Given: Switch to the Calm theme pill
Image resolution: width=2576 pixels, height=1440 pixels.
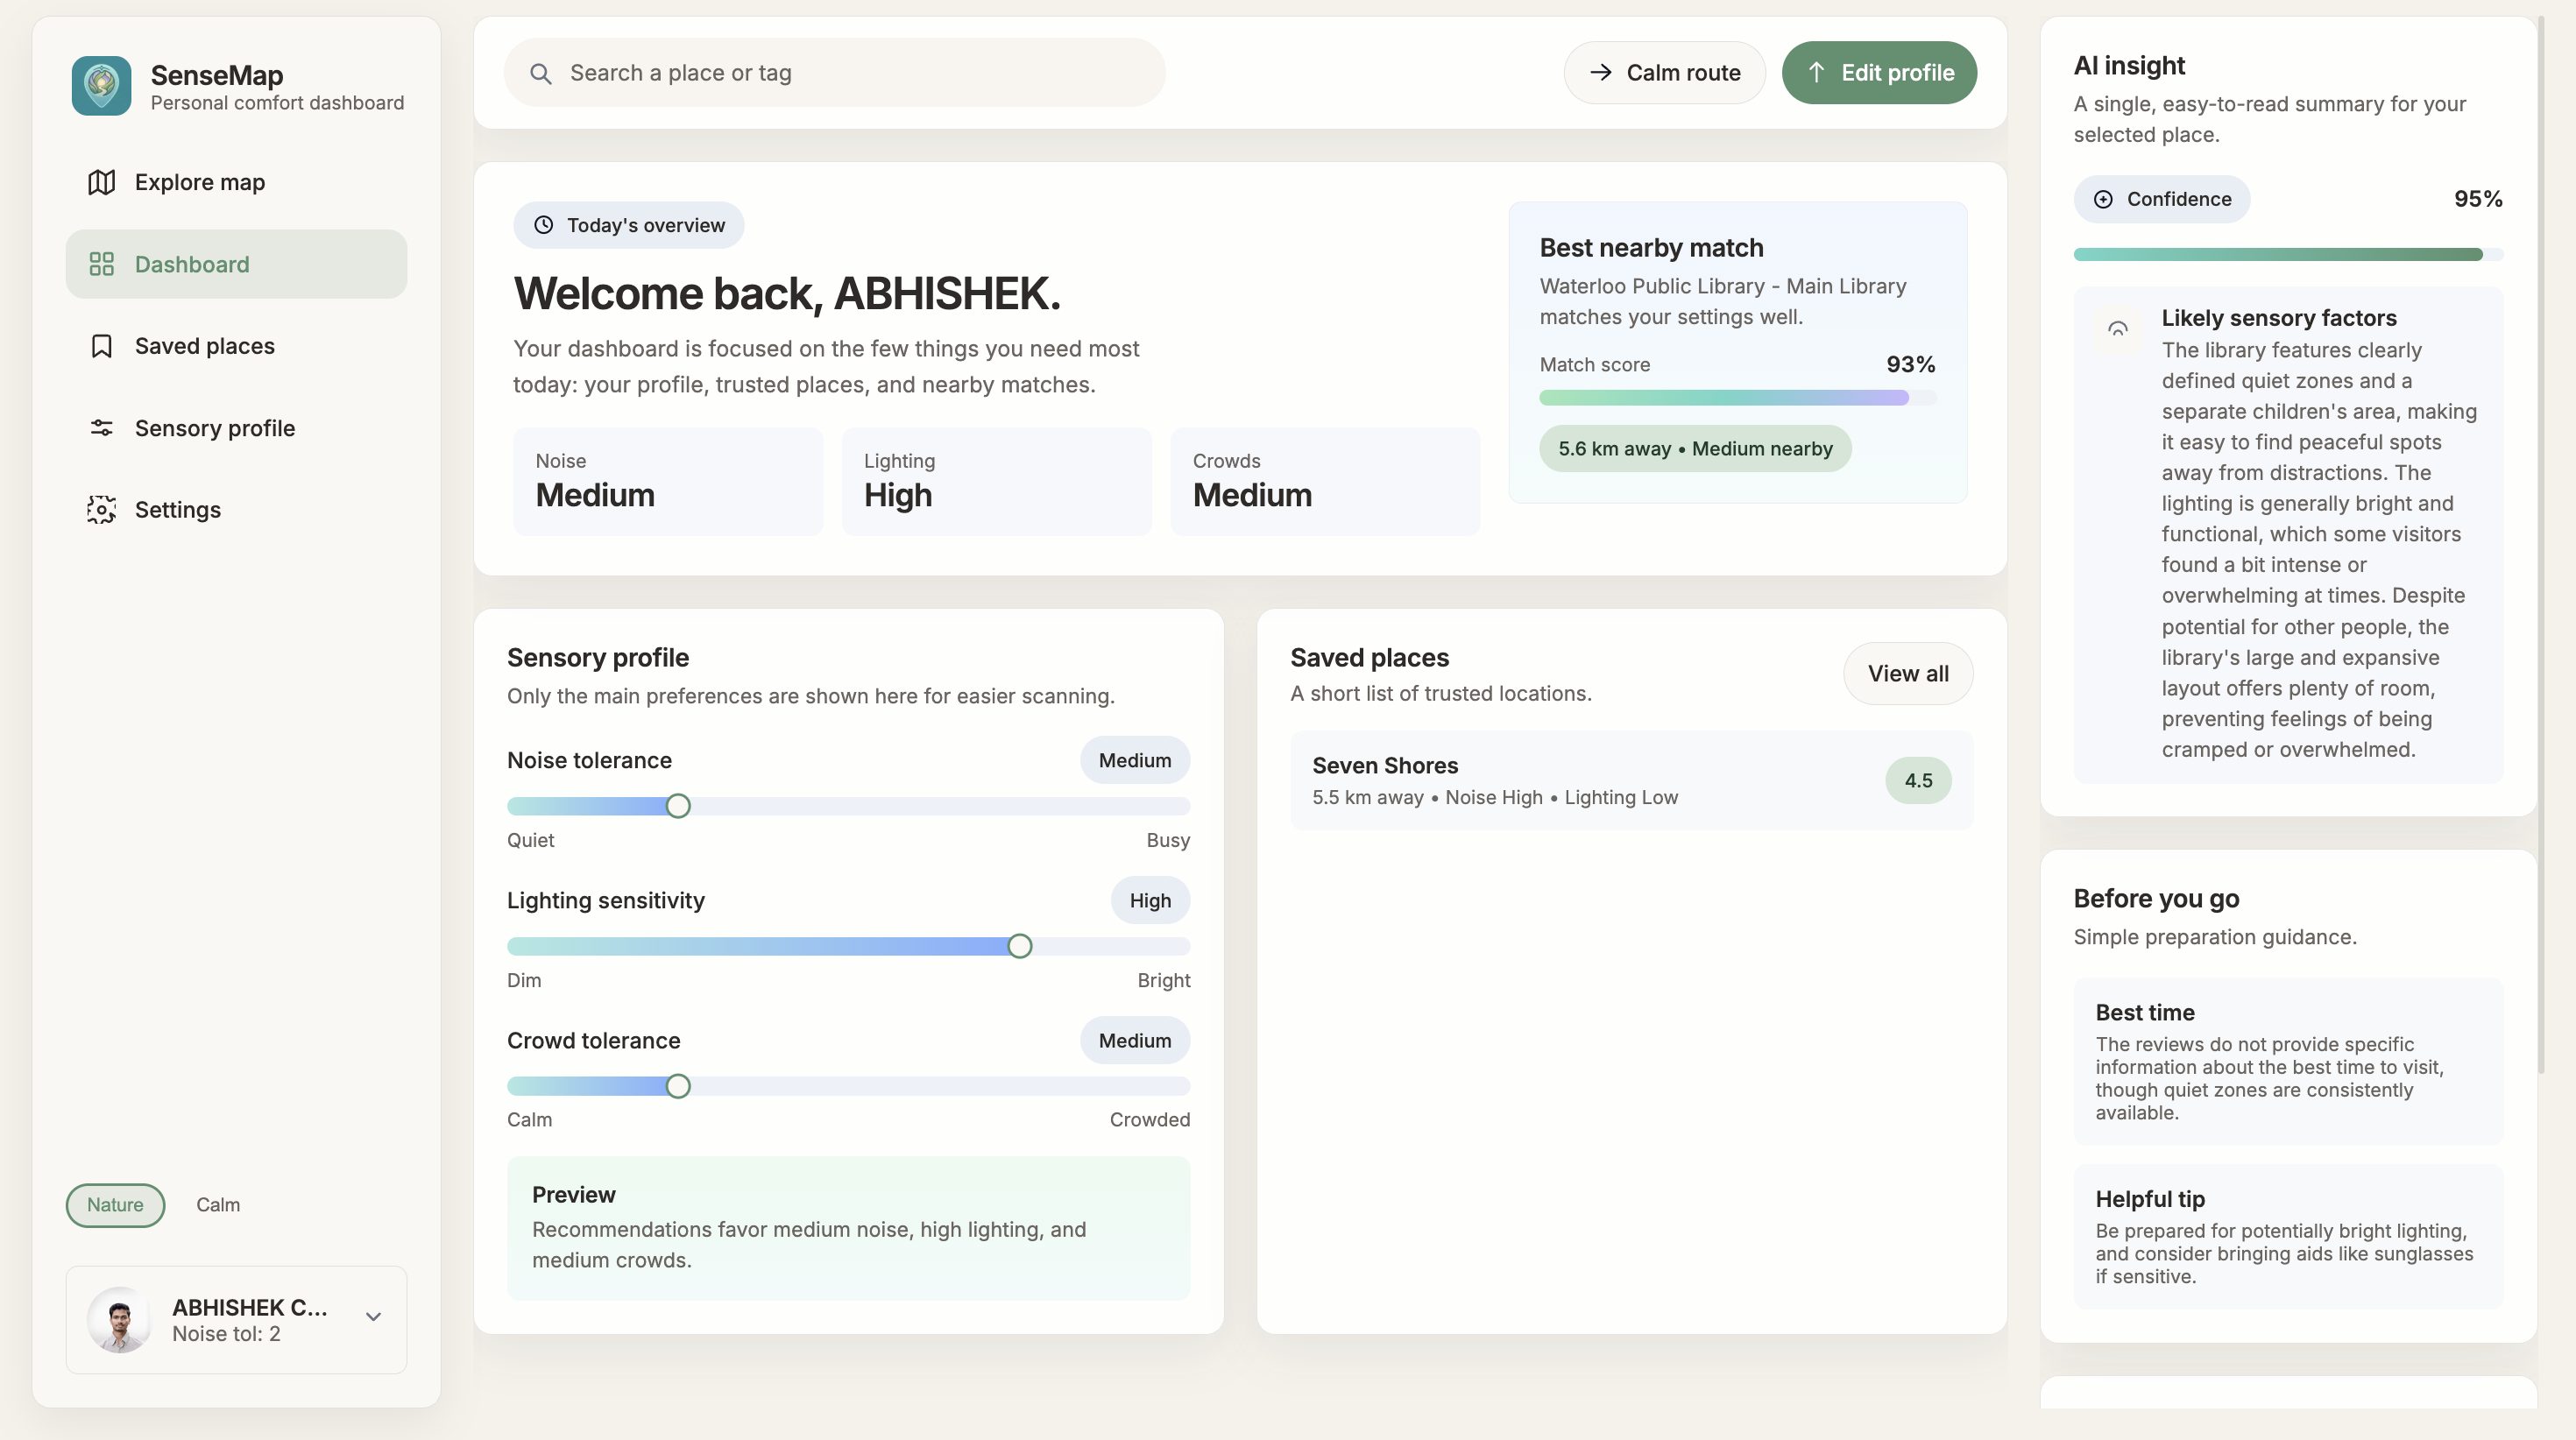Looking at the screenshot, I should pyautogui.click(x=218, y=1205).
